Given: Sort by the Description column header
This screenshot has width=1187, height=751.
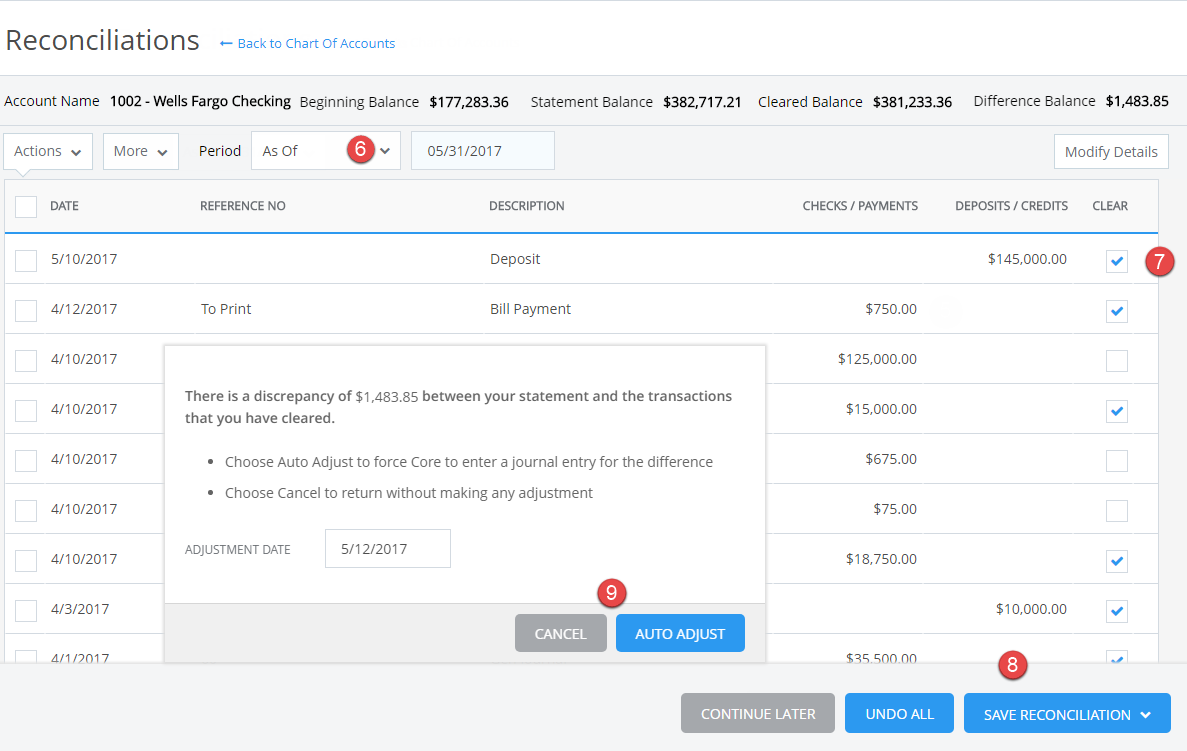Looking at the screenshot, I should click(527, 206).
